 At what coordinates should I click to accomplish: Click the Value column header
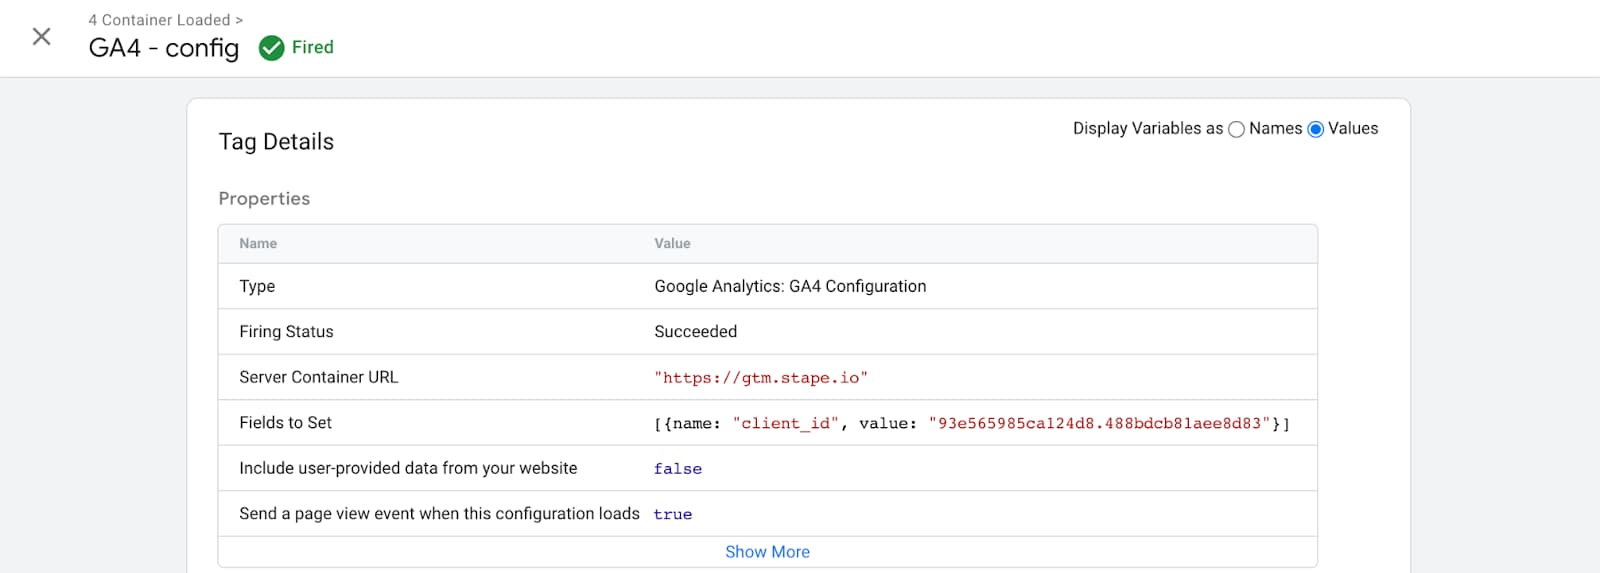coord(672,243)
